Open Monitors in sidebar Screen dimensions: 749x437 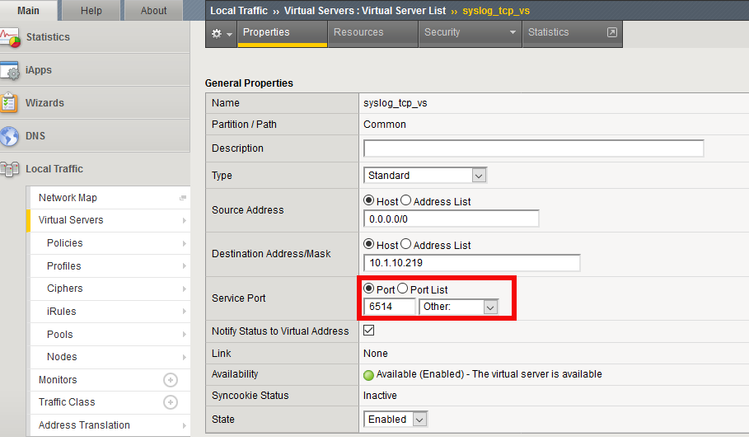(58, 380)
